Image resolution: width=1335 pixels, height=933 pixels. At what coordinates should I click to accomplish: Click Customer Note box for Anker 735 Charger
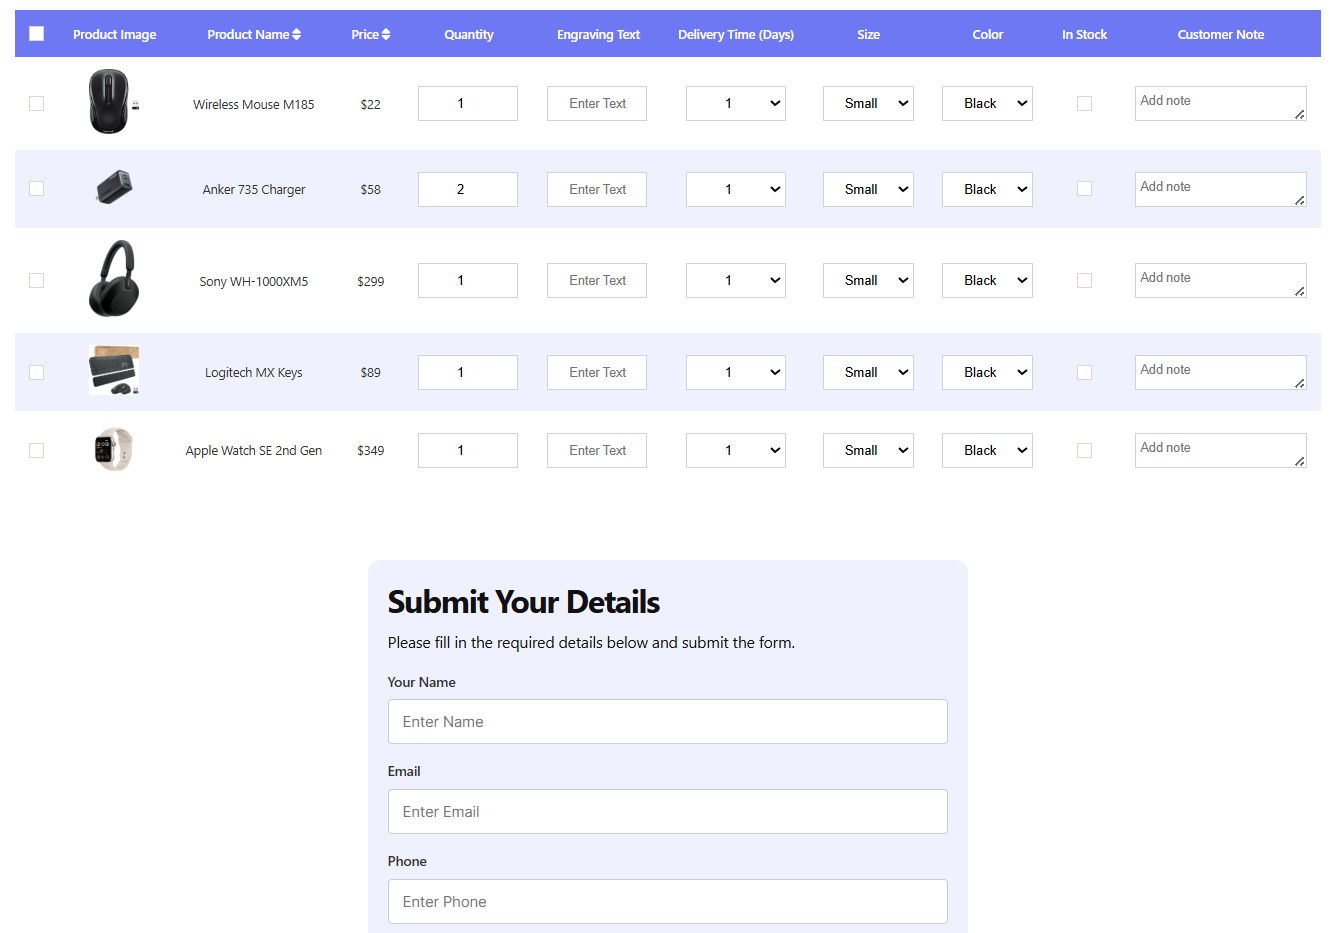tap(1220, 189)
